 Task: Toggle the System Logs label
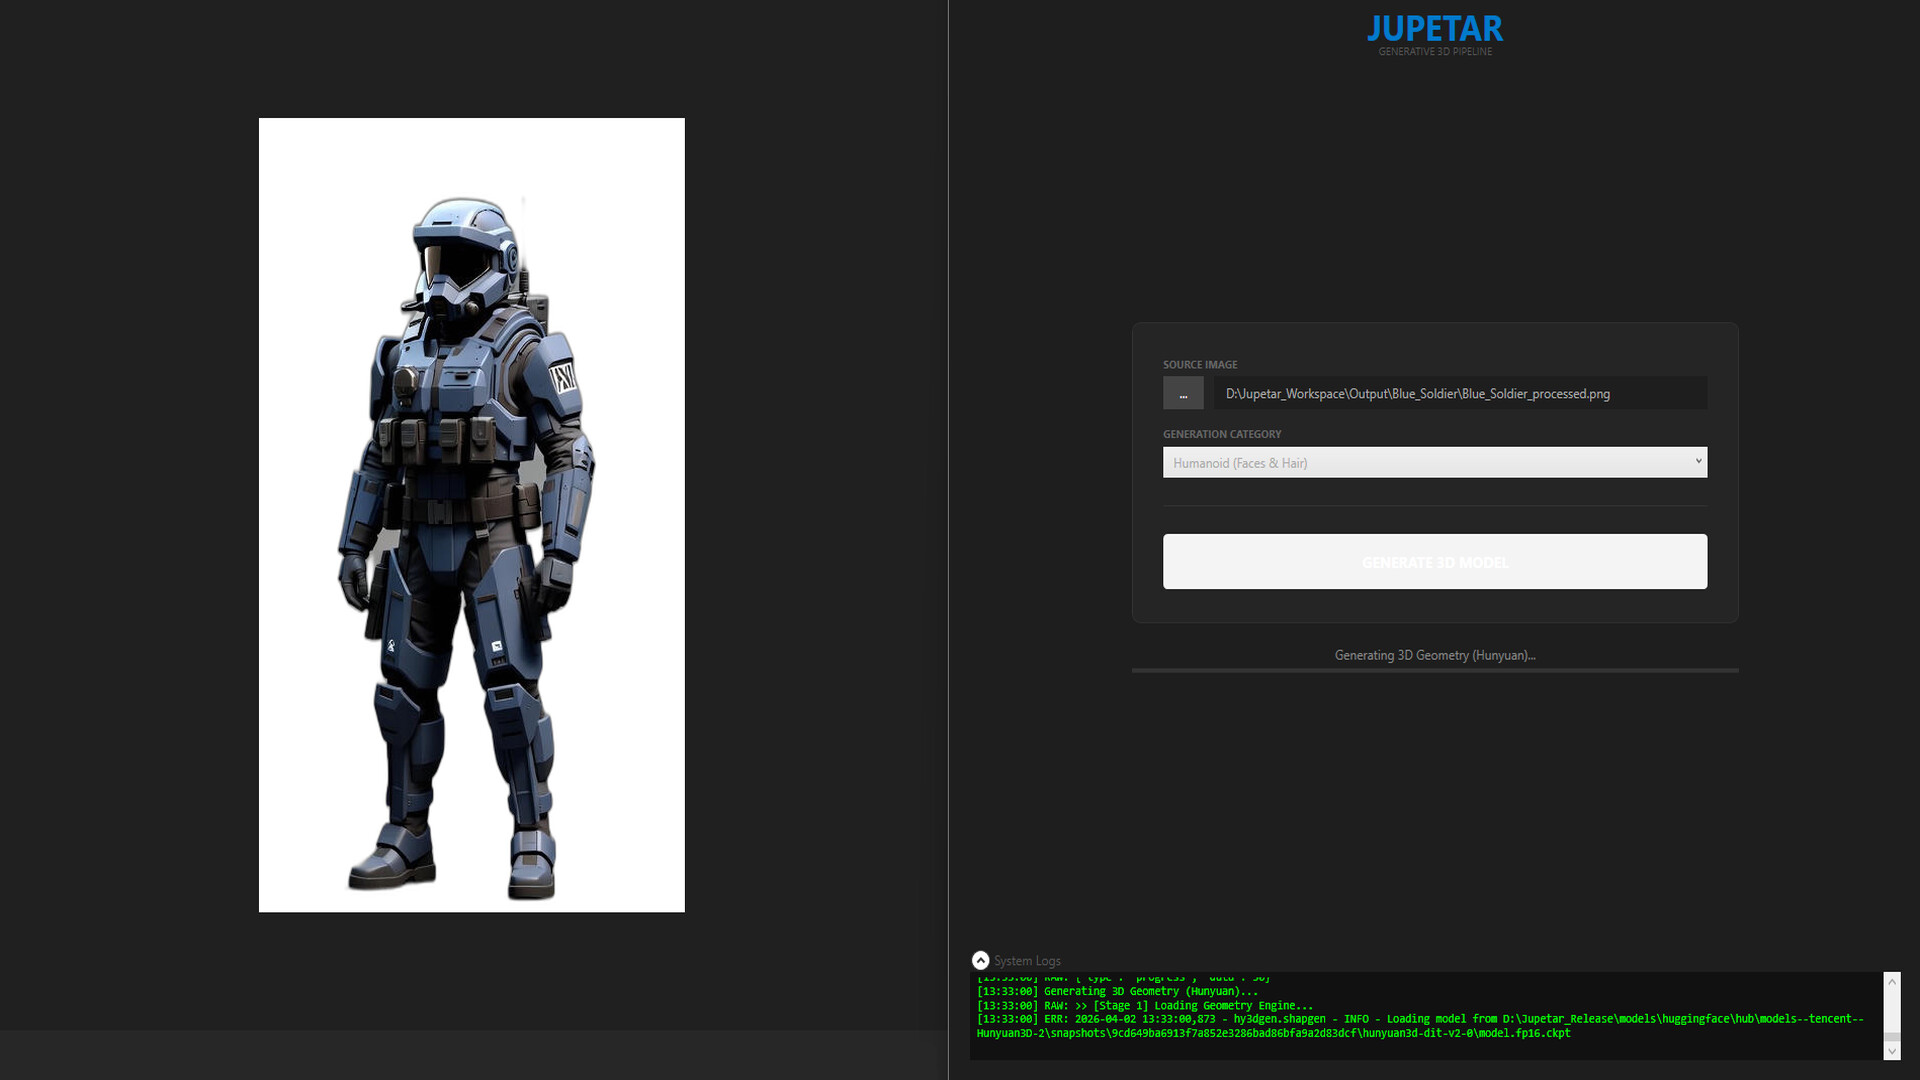1027,961
